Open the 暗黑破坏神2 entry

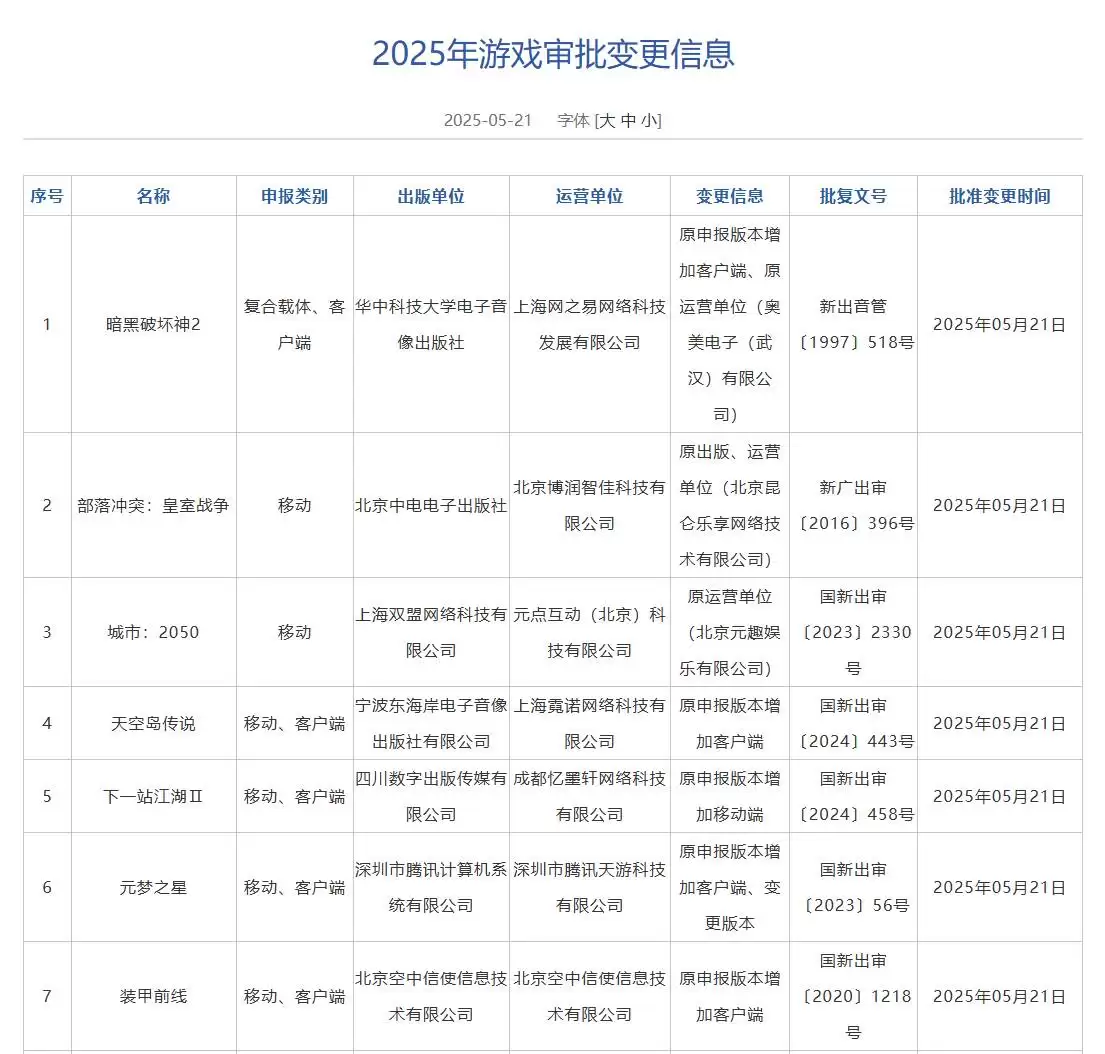[x=153, y=323]
